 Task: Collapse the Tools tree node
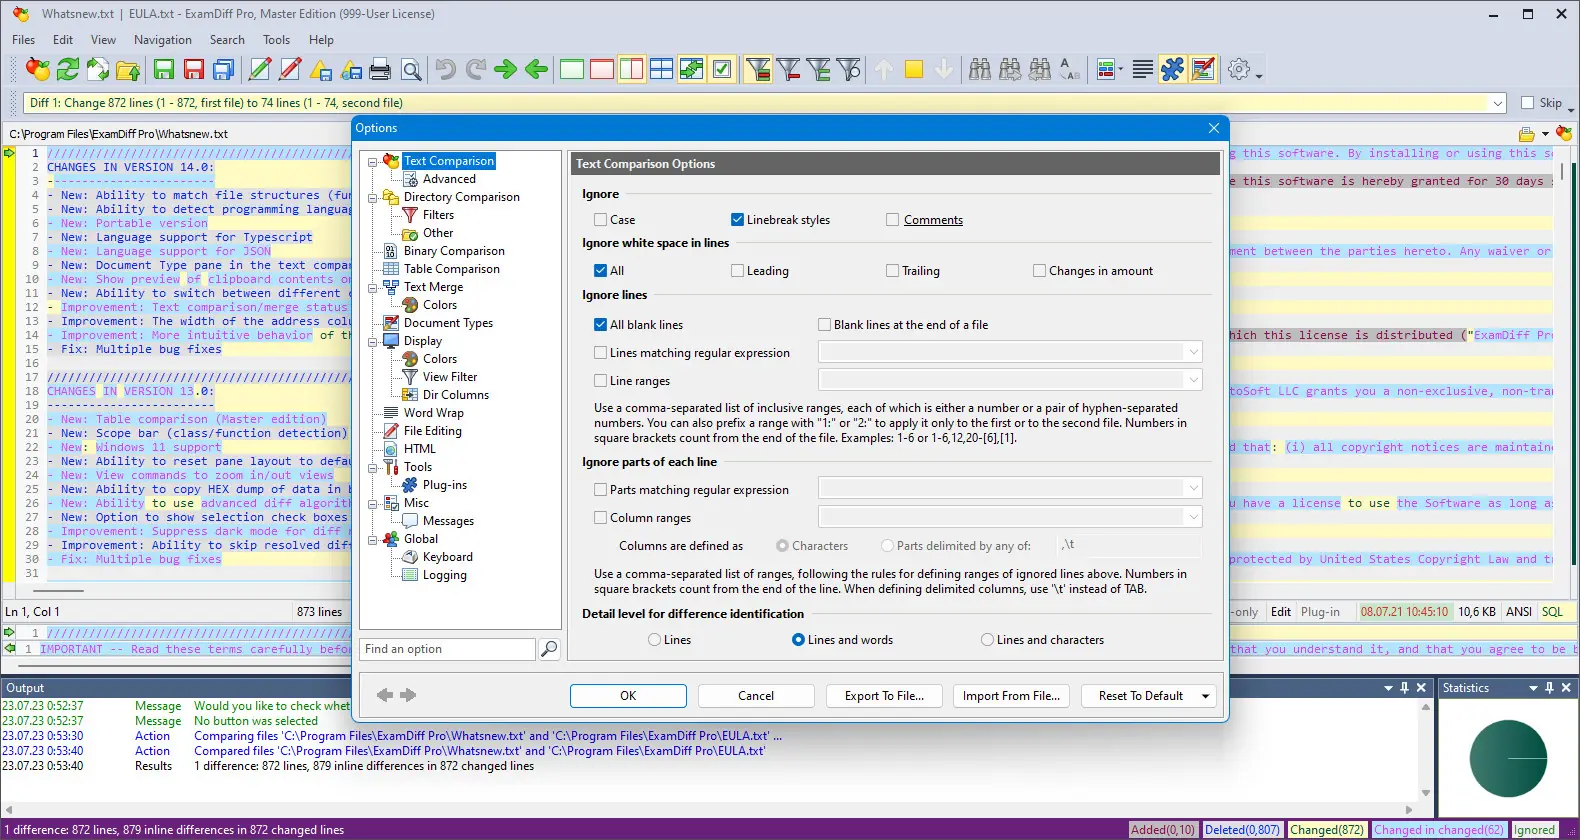tap(372, 468)
